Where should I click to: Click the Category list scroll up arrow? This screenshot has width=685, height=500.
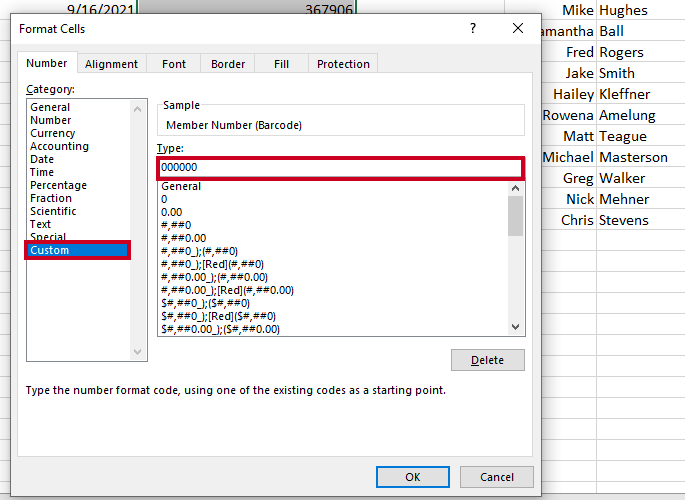(138, 109)
